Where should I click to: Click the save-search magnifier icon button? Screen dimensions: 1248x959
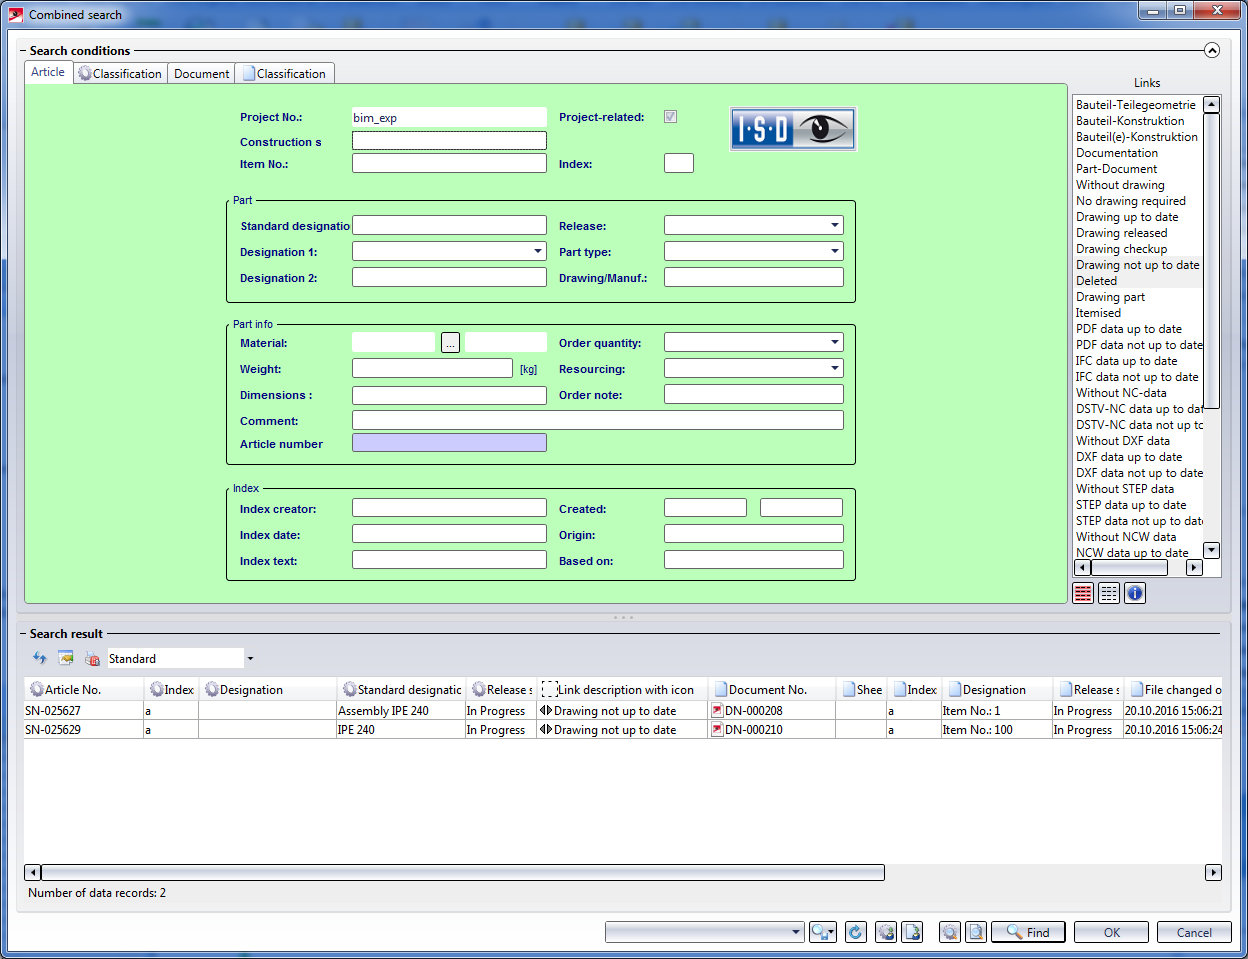[x=823, y=932]
